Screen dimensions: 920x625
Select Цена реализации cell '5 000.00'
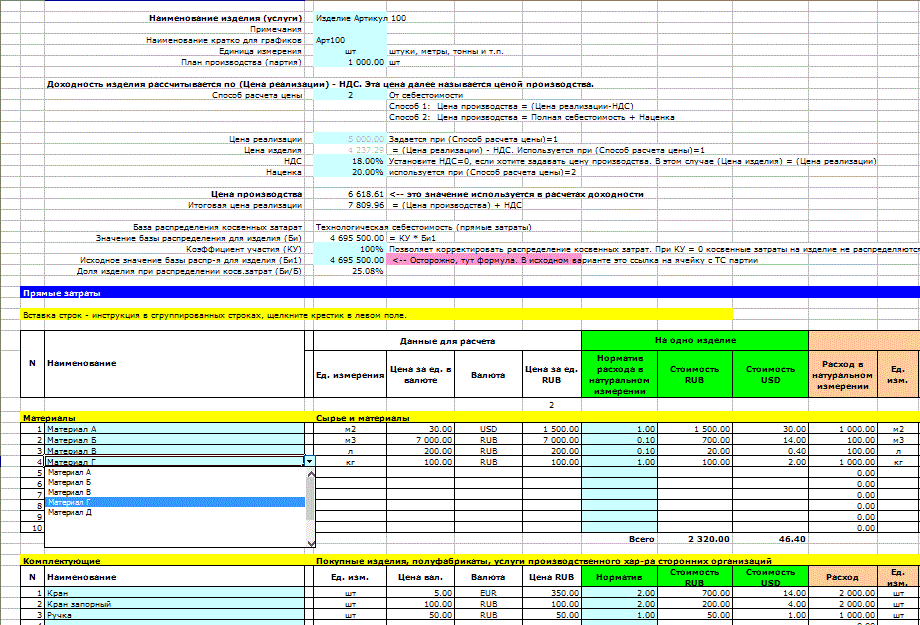tap(350, 139)
